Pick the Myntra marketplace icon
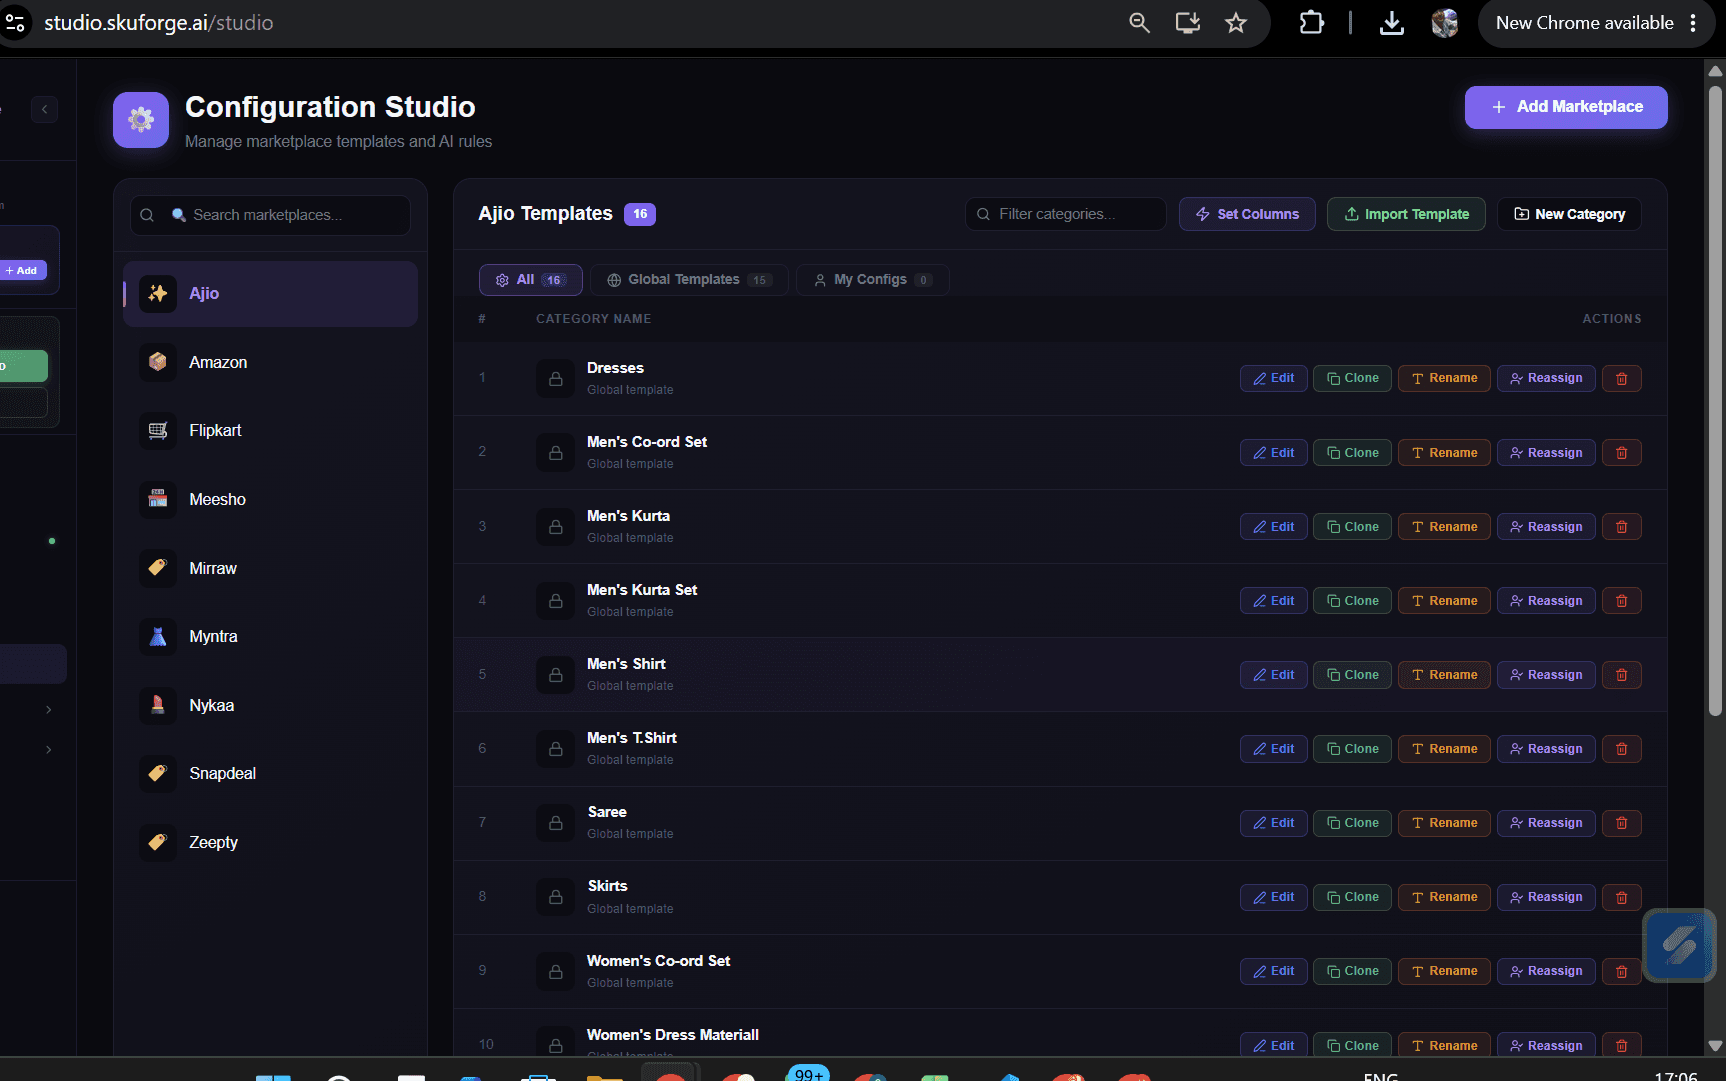 [x=158, y=636]
